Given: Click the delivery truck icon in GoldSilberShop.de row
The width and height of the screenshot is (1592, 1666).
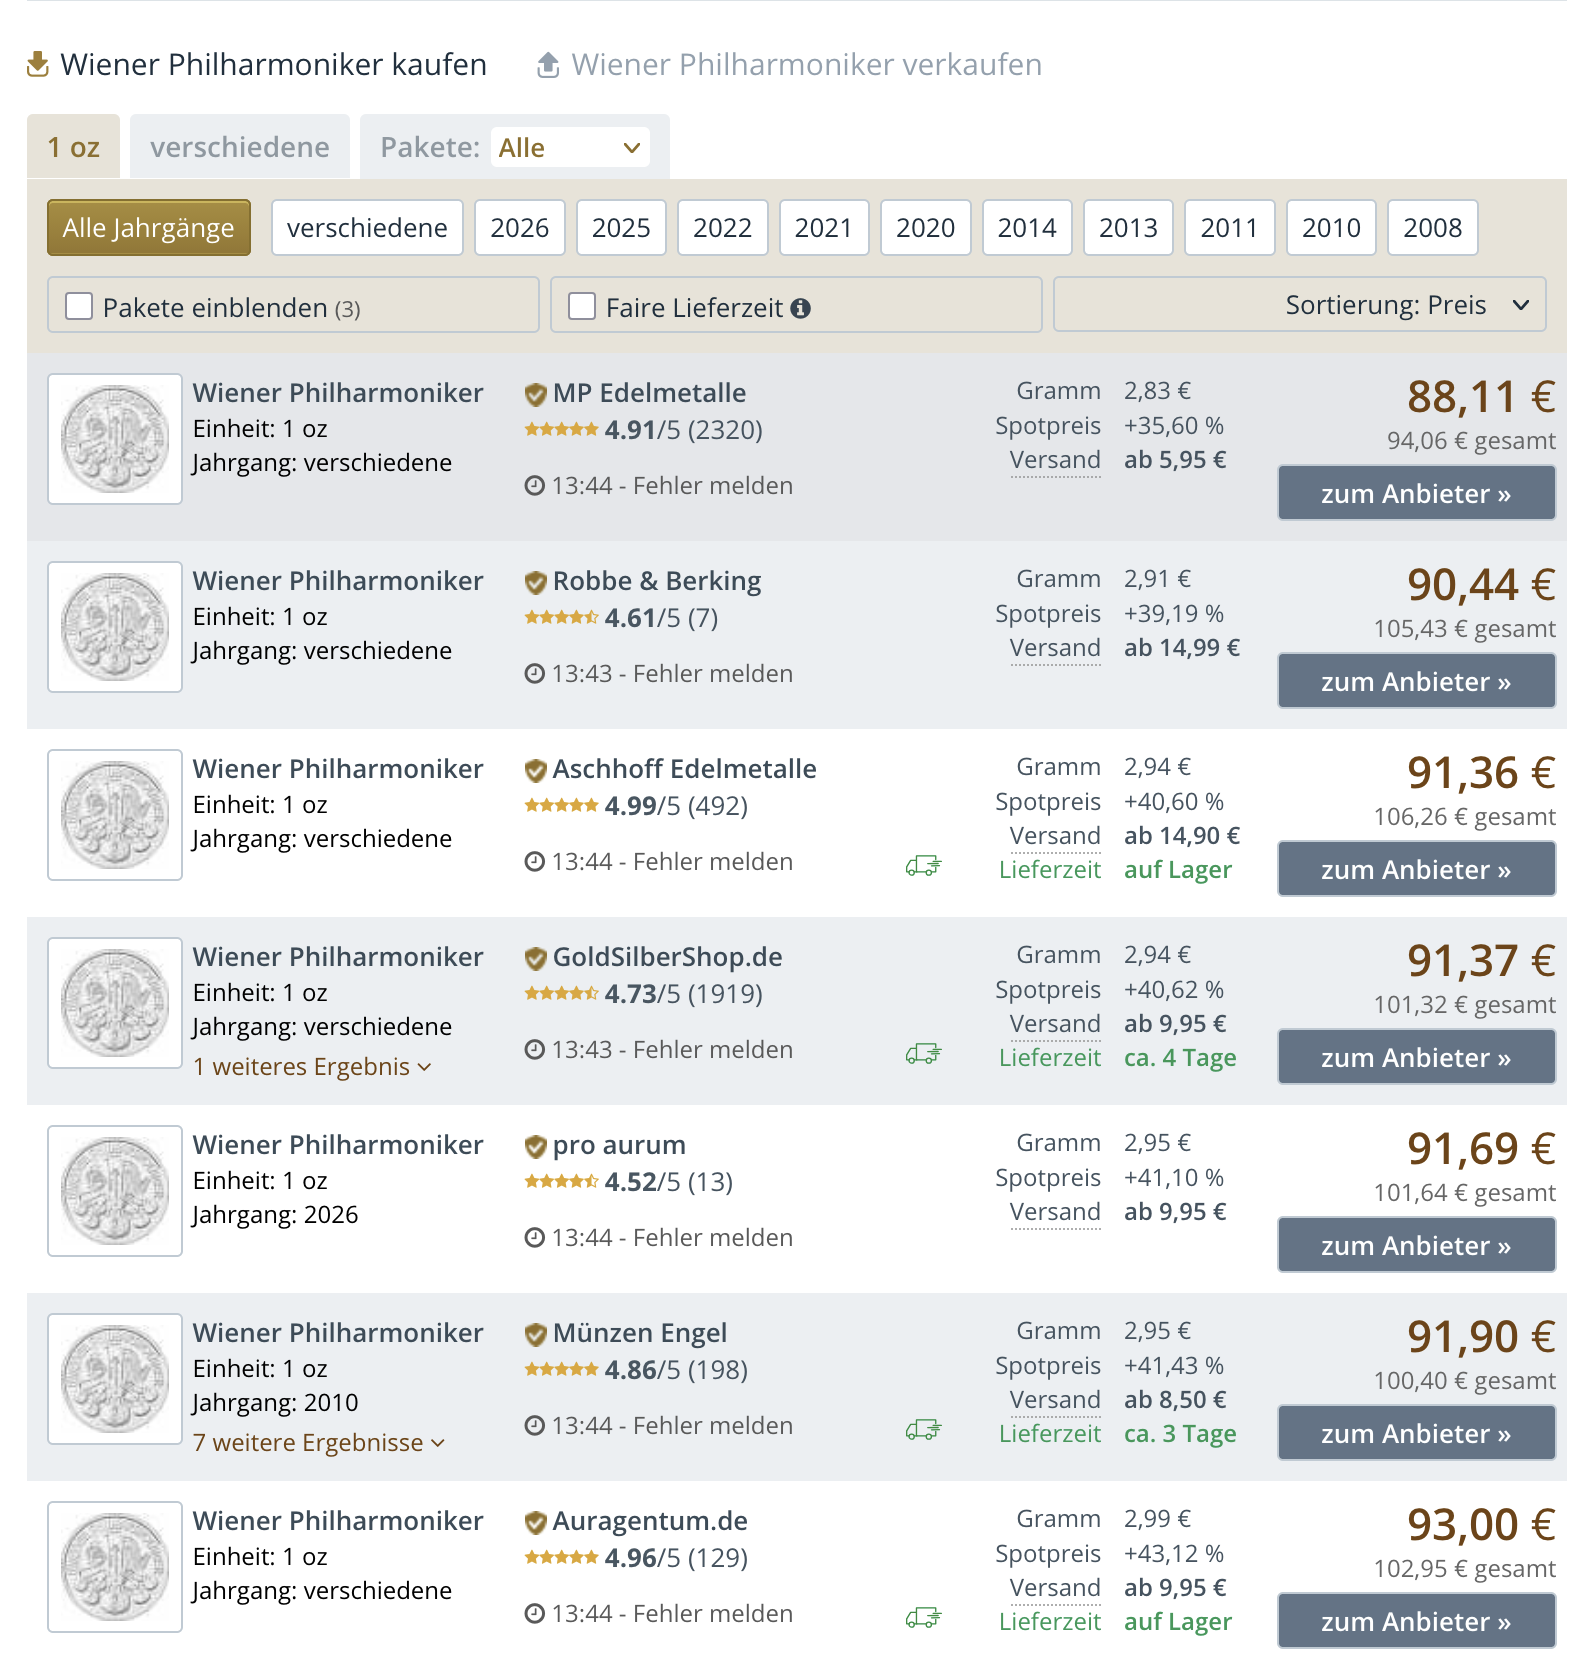Looking at the screenshot, I should pyautogui.click(x=924, y=1054).
